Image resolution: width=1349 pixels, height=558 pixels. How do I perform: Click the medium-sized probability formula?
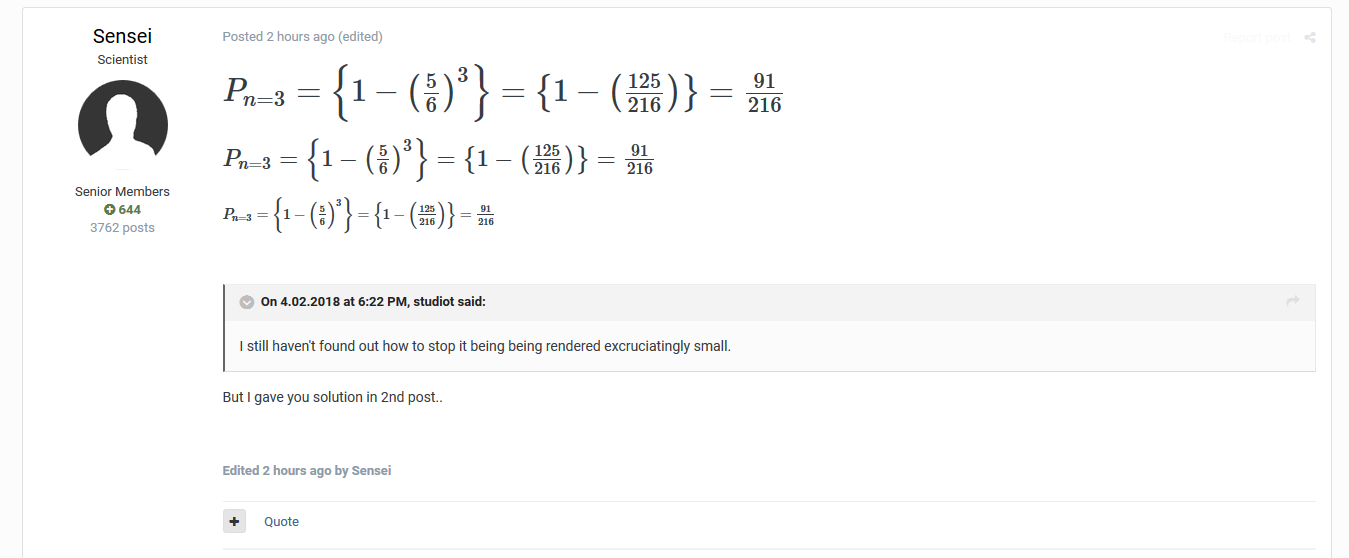438,159
